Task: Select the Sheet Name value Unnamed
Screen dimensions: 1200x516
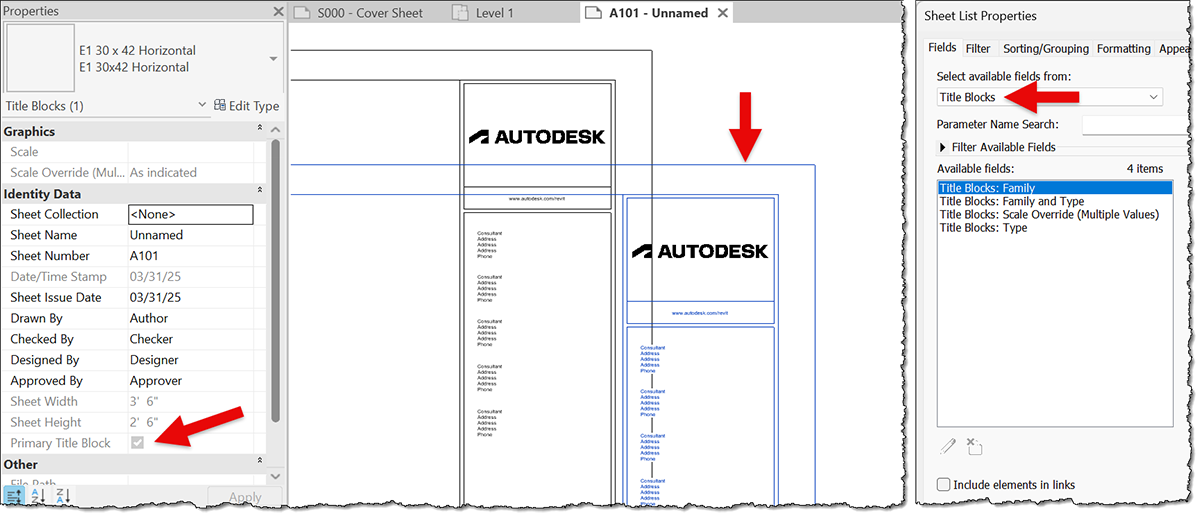Action: [156, 235]
